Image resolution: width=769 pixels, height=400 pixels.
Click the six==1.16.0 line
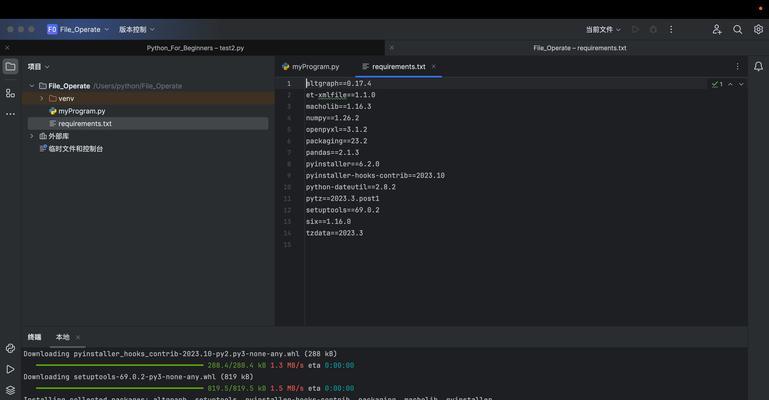point(328,222)
